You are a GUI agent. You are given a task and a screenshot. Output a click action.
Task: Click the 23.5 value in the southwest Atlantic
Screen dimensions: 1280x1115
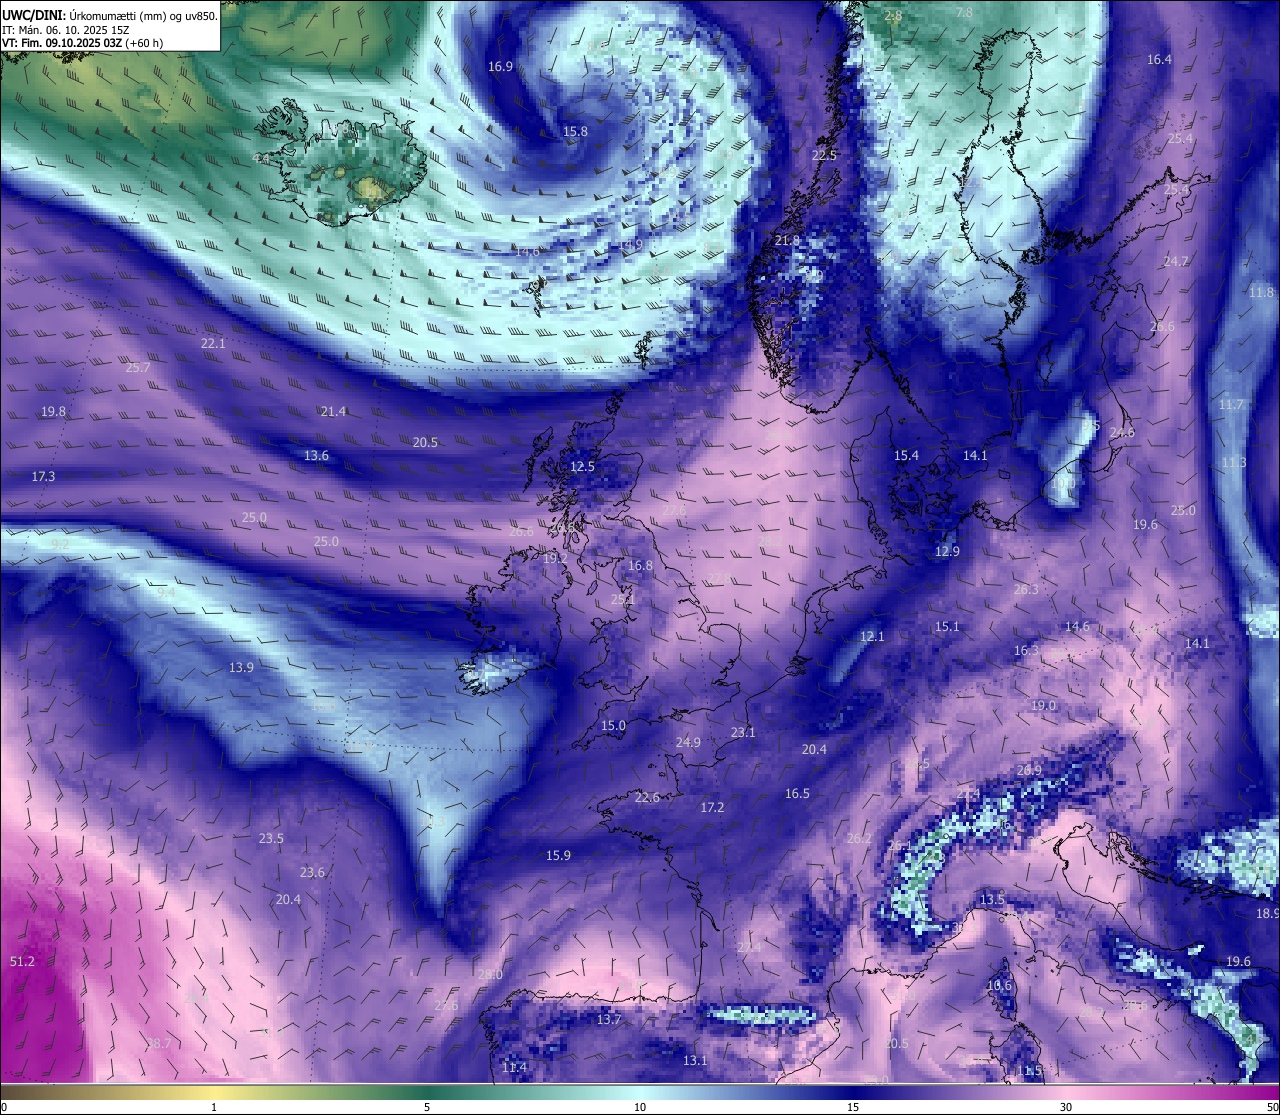pyautogui.click(x=271, y=839)
